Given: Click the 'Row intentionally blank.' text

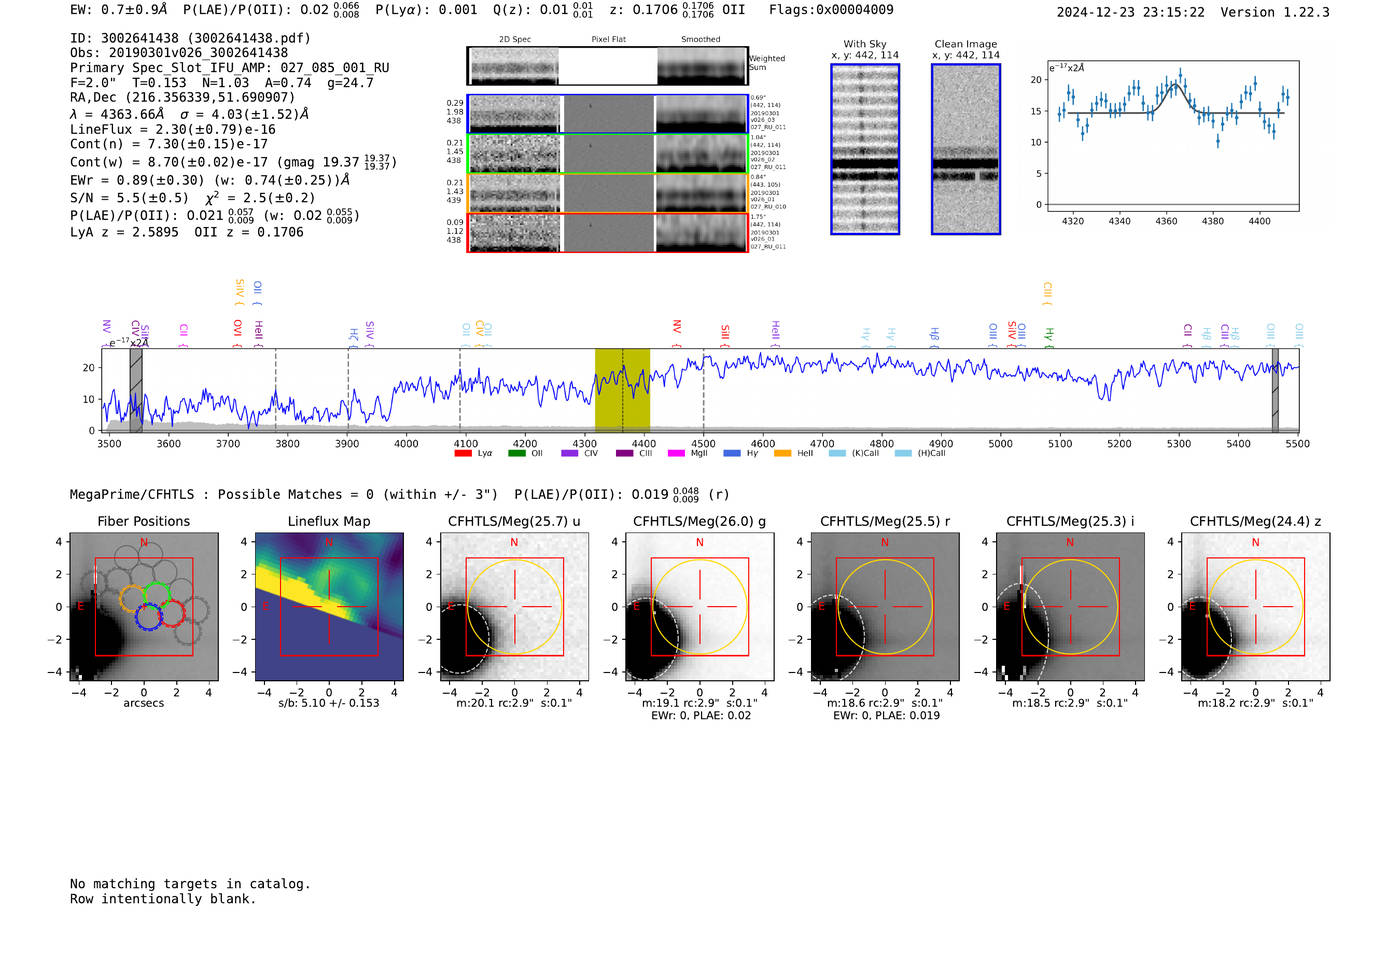Looking at the screenshot, I should [x=163, y=899].
